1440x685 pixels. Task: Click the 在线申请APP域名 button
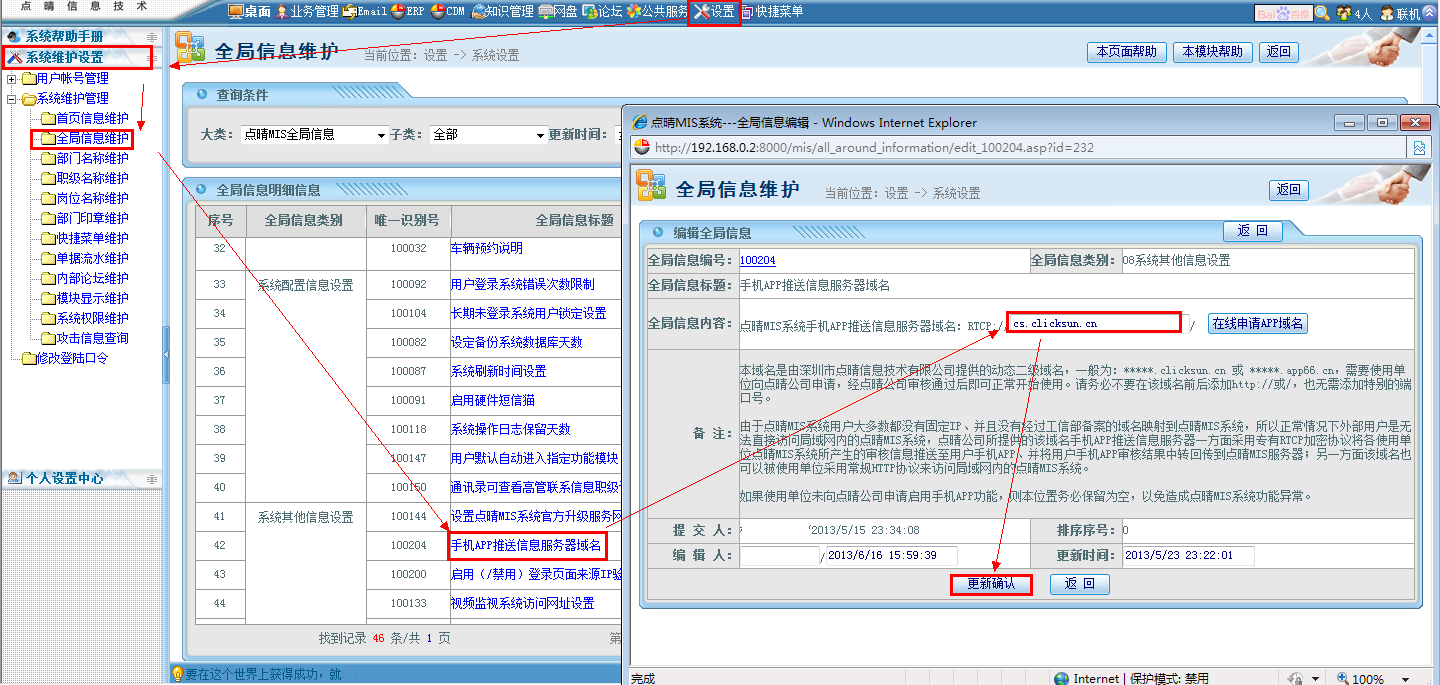click(x=1257, y=324)
